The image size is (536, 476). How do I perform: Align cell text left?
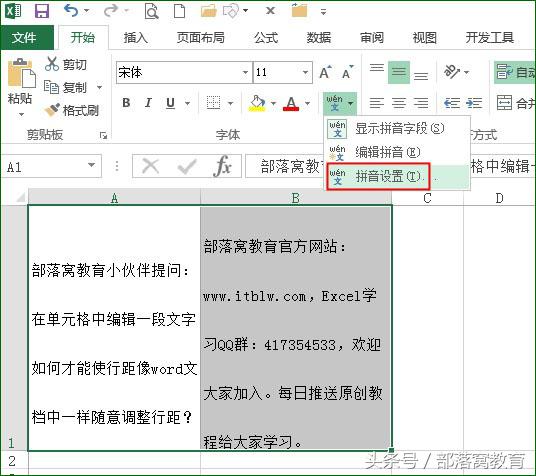377,103
